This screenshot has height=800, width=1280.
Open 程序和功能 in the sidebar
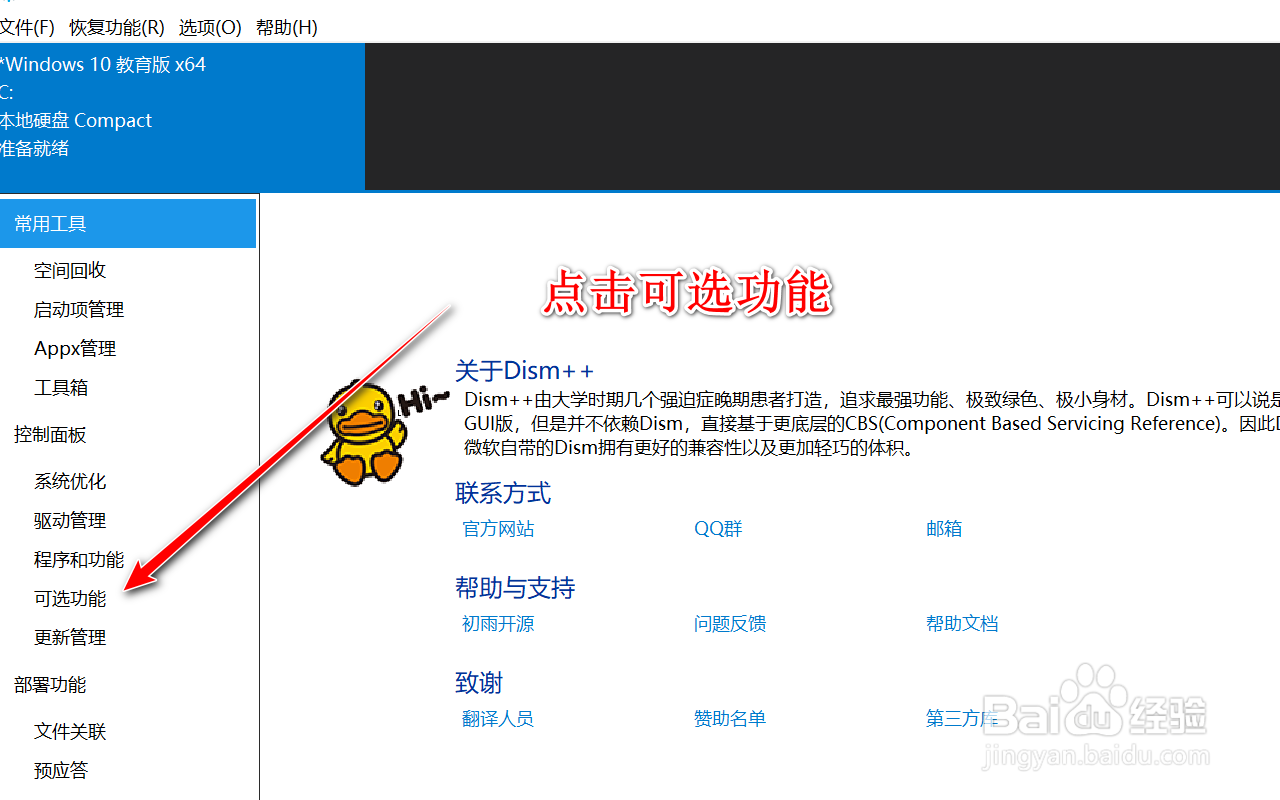coord(79,559)
